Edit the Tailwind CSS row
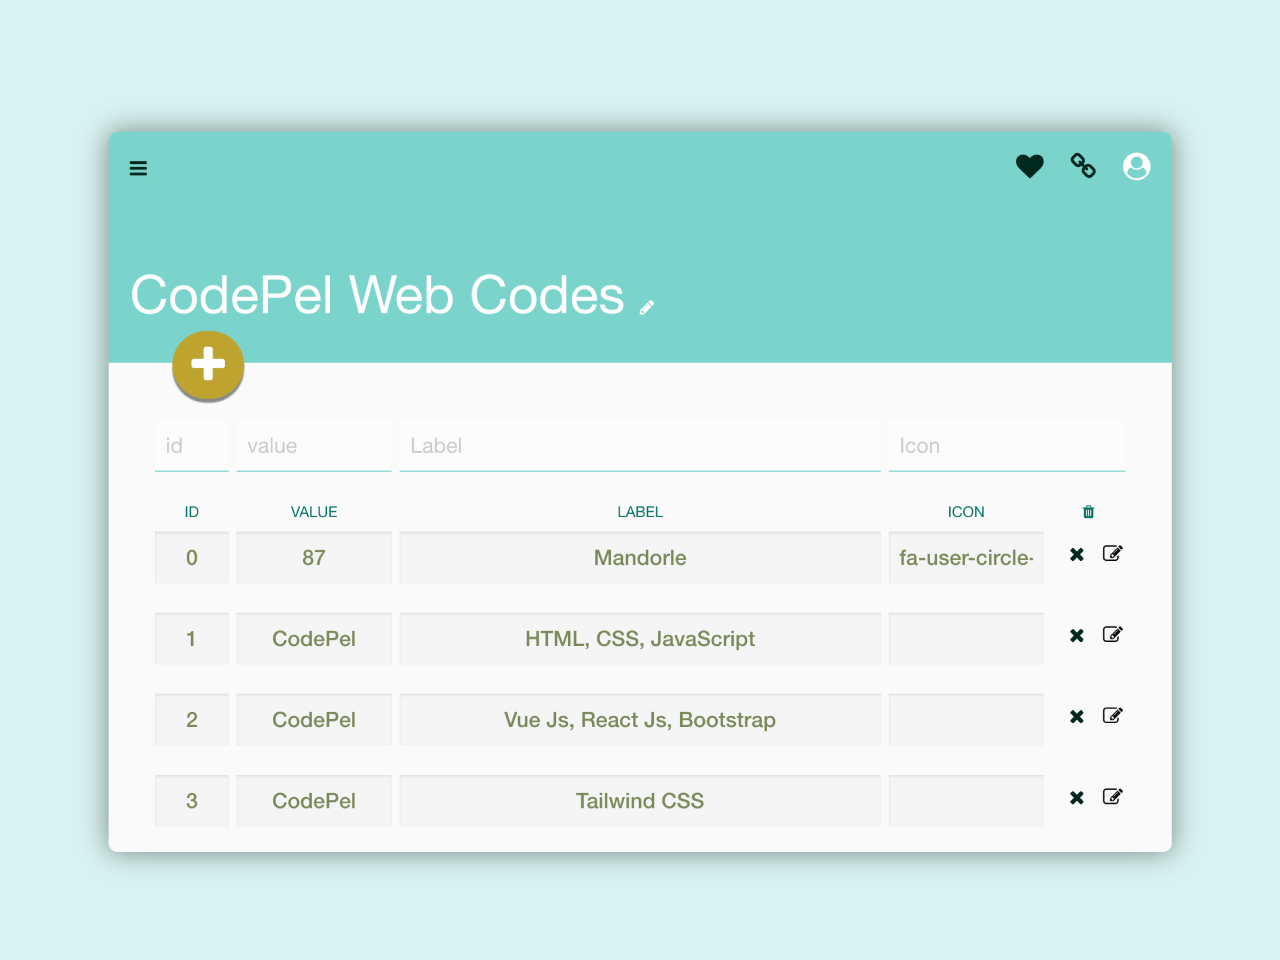Screen dimensions: 1280x960 point(1112,797)
